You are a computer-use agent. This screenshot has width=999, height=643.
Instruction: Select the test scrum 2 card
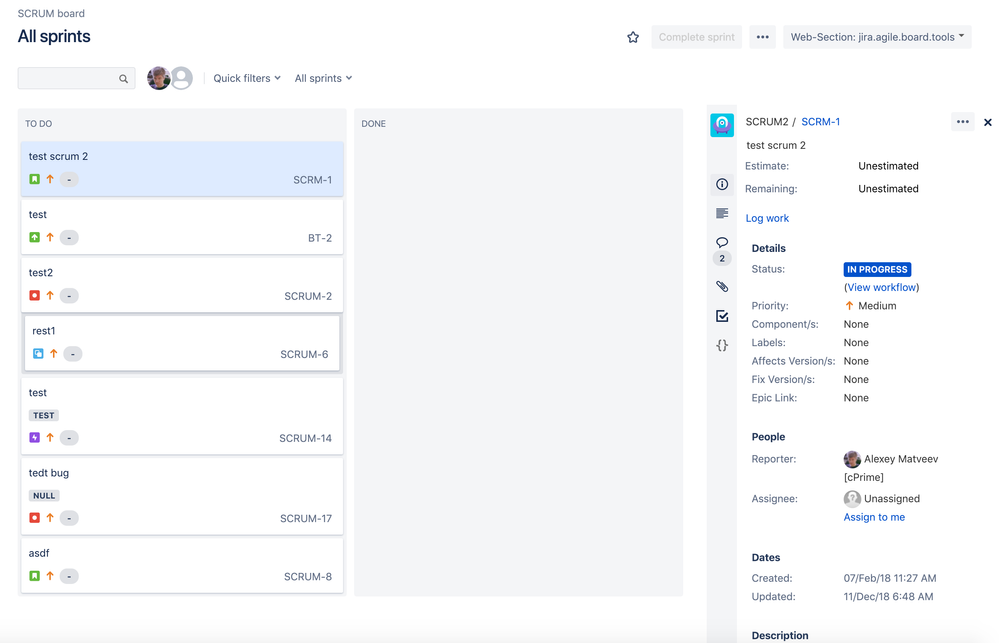(182, 168)
